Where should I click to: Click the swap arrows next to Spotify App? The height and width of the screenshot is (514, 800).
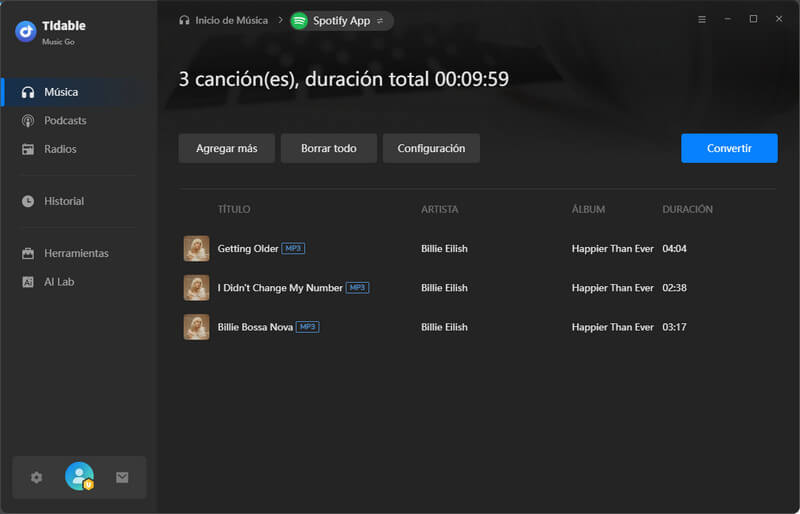[380, 21]
